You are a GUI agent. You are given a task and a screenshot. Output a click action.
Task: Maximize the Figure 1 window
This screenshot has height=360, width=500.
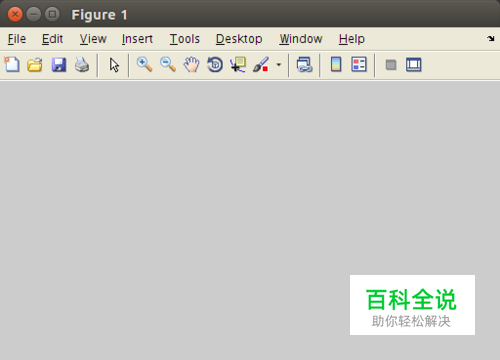(x=52, y=14)
